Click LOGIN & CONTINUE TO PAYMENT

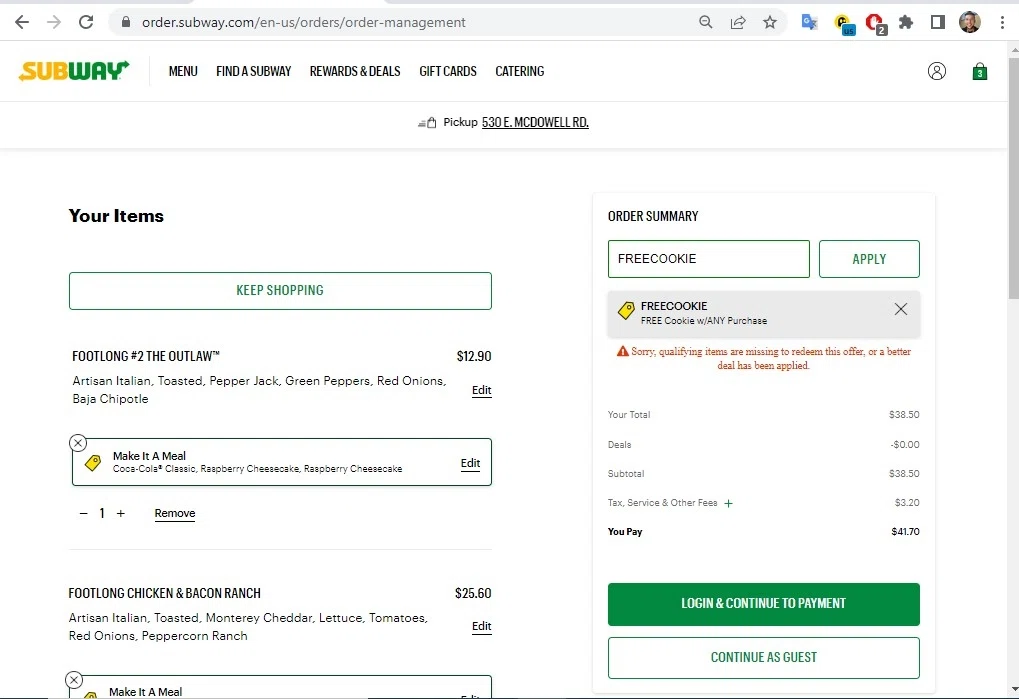pyautogui.click(x=764, y=604)
